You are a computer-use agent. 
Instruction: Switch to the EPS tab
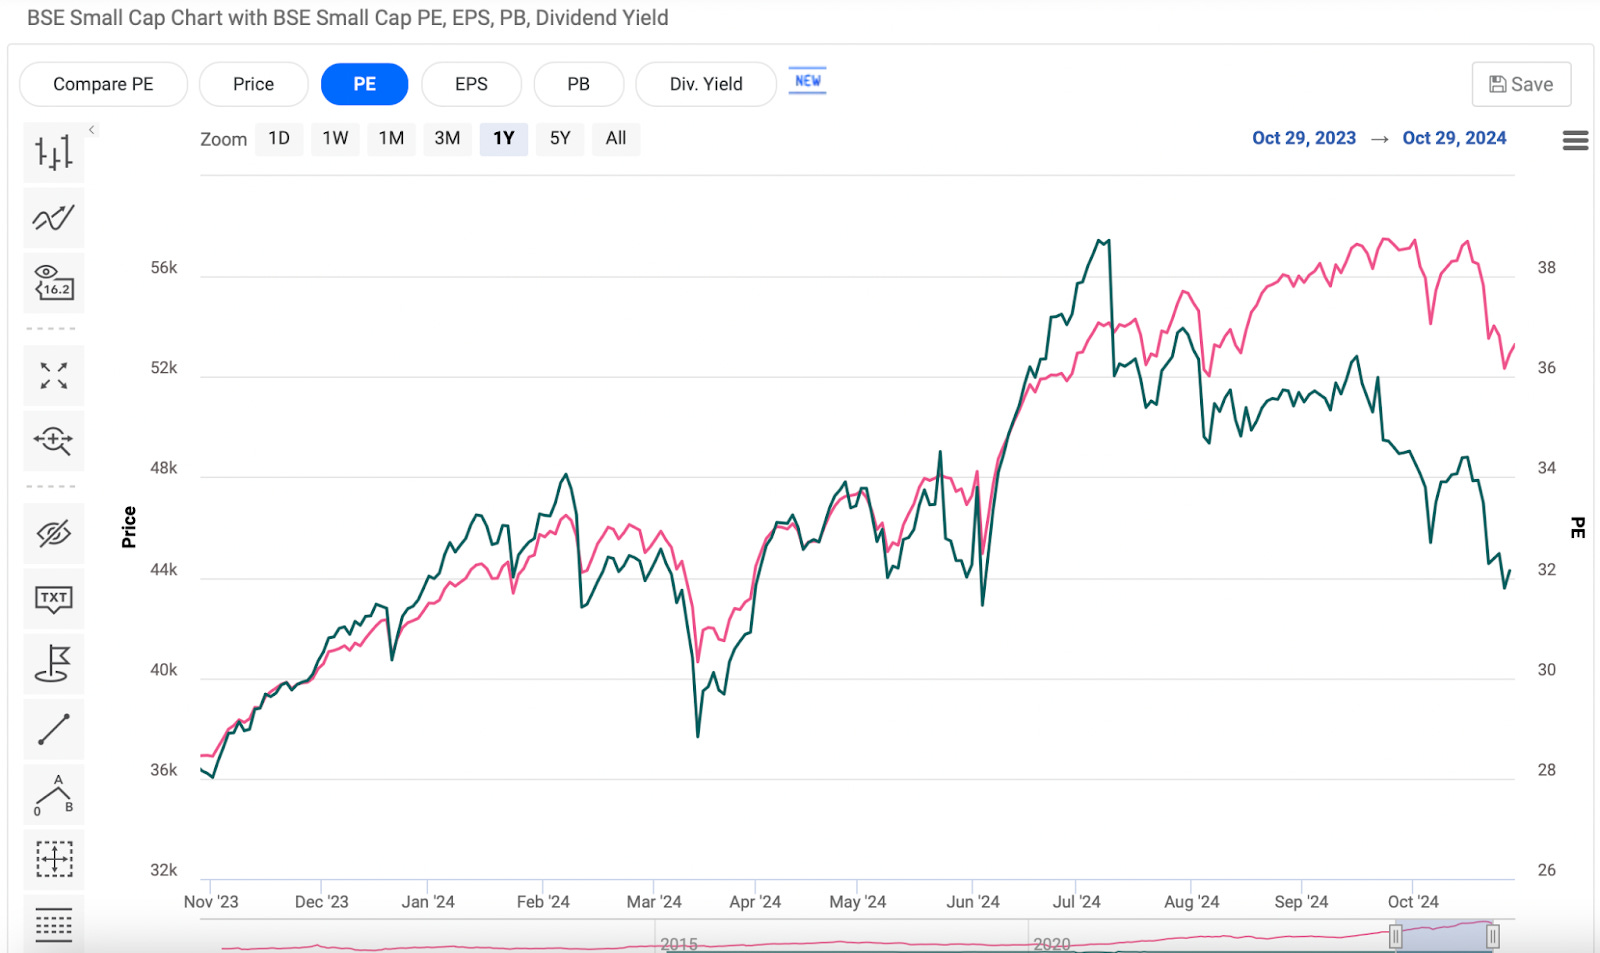pyautogui.click(x=471, y=84)
